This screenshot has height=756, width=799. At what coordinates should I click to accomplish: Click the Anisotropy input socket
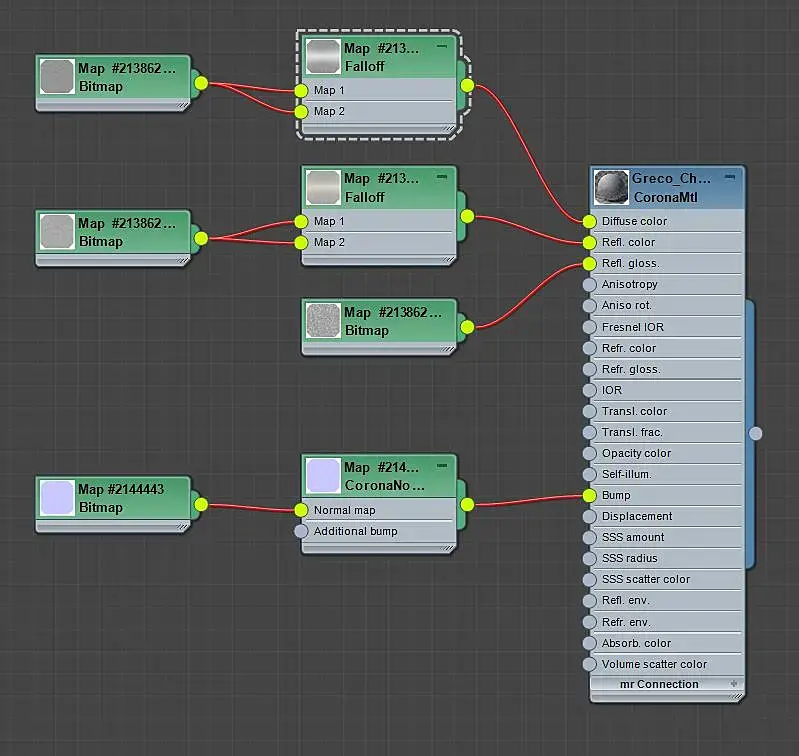(x=590, y=285)
